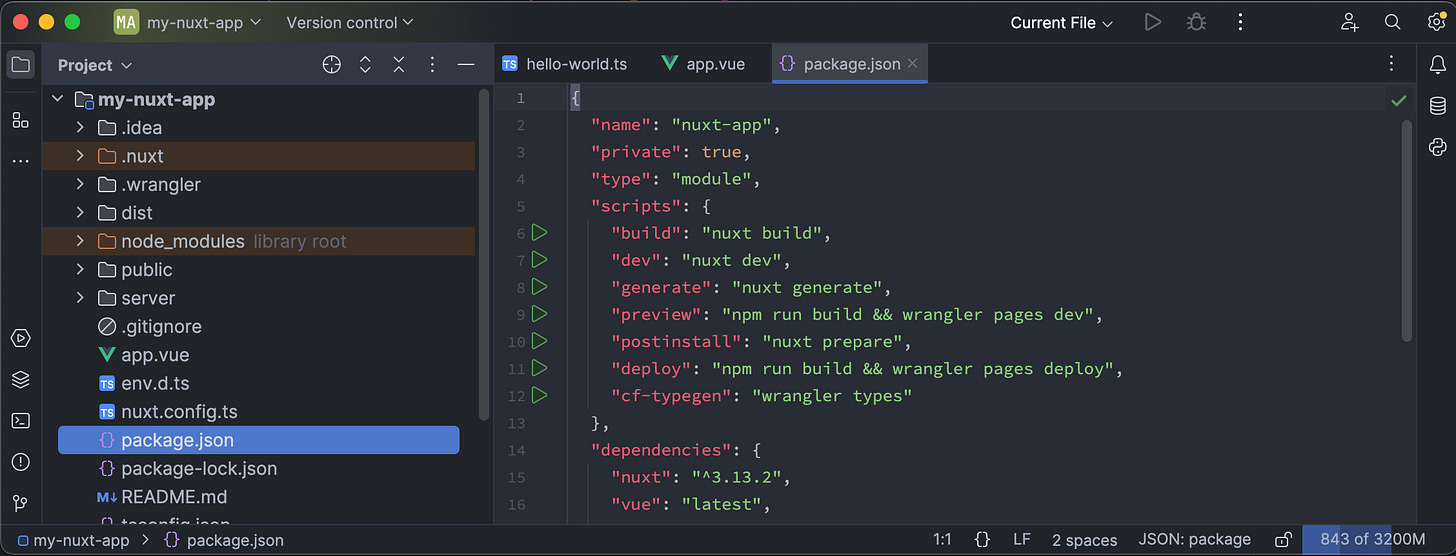Open Project view mode dropdown
This screenshot has height=556, width=1456.
(95, 65)
